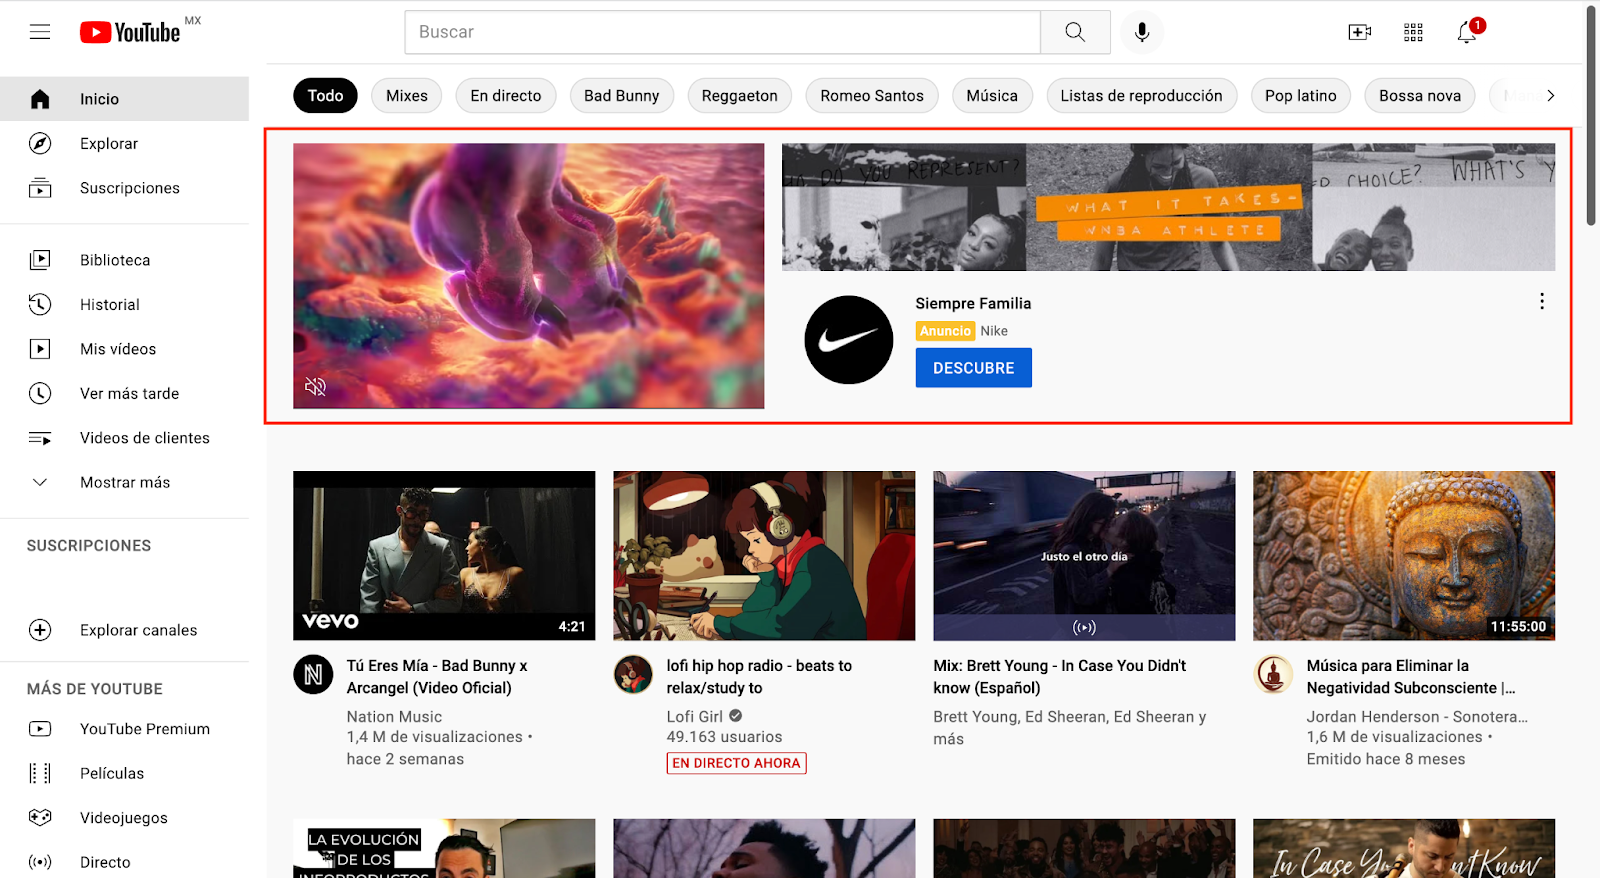
Task: Click the SUSCRIPCIONES section heading
Action: point(89,546)
